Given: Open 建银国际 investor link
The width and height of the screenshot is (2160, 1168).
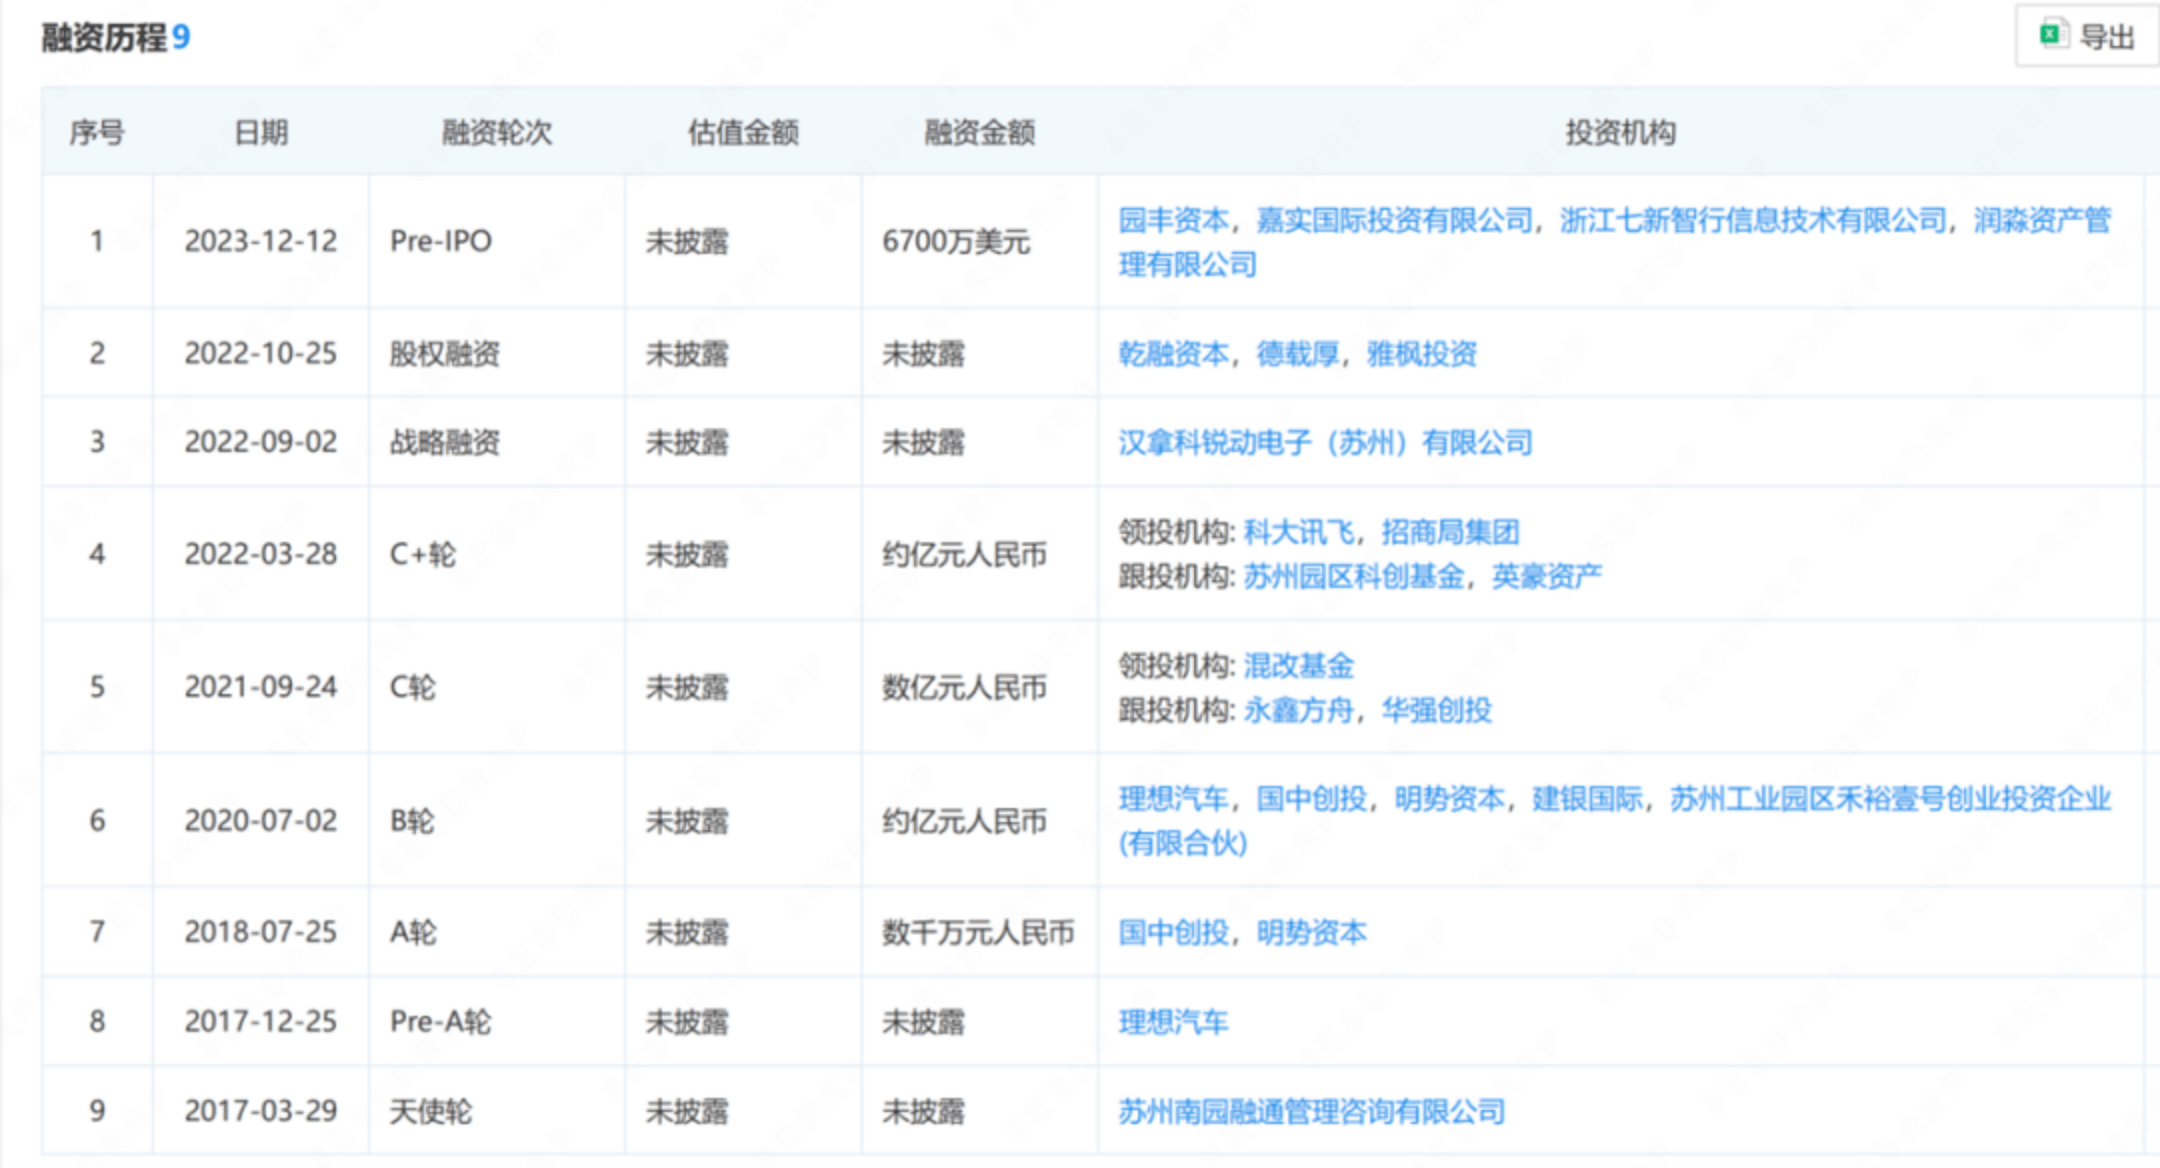Looking at the screenshot, I should click(1587, 798).
